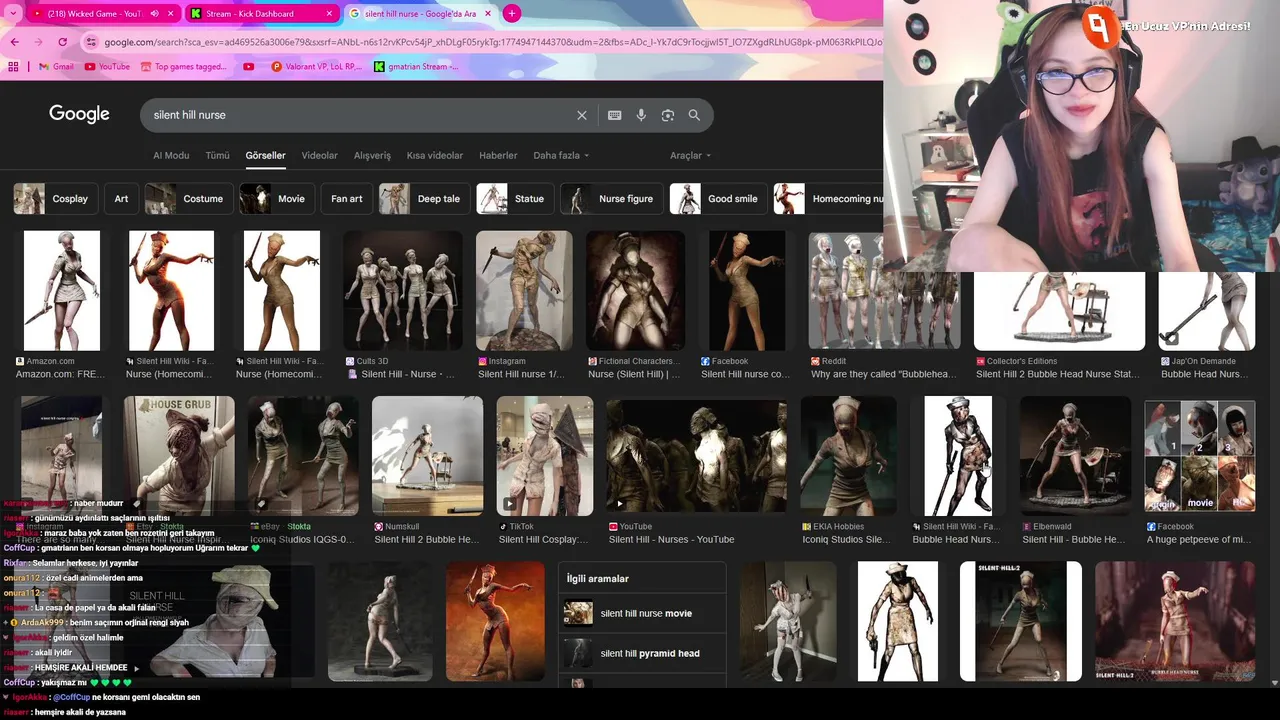Filter images by Deep tale chip
This screenshot has height=720, width=1280.
[x=425, y=198]
